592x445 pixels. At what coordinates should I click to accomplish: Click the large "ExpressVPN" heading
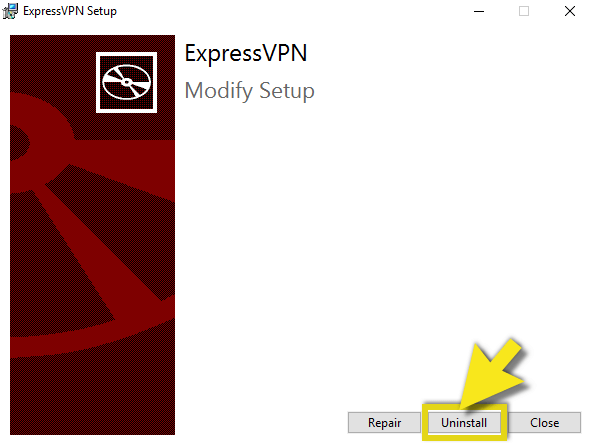(x=246, y=53)
